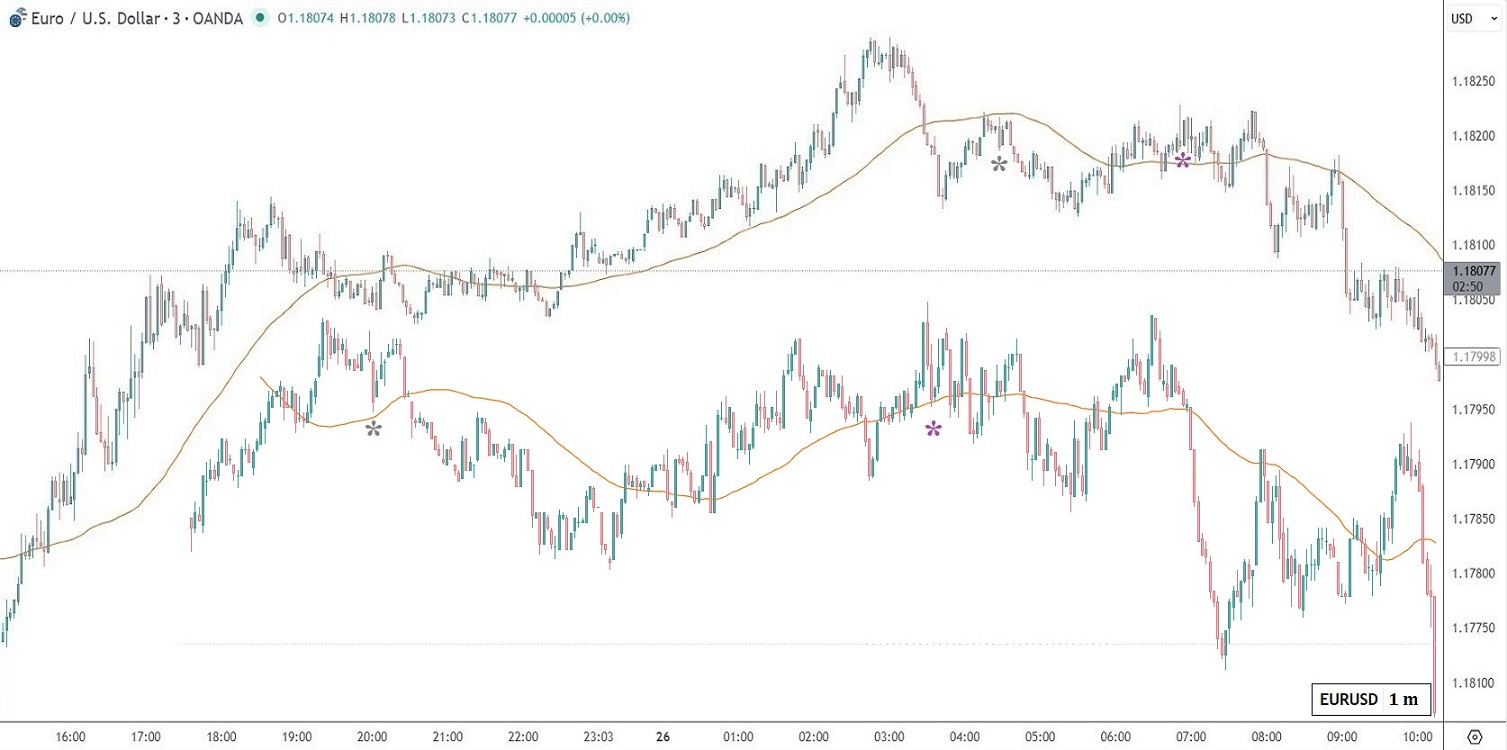
Task: Click the 1.18200 price axis label
Action: click(1471, 136)
